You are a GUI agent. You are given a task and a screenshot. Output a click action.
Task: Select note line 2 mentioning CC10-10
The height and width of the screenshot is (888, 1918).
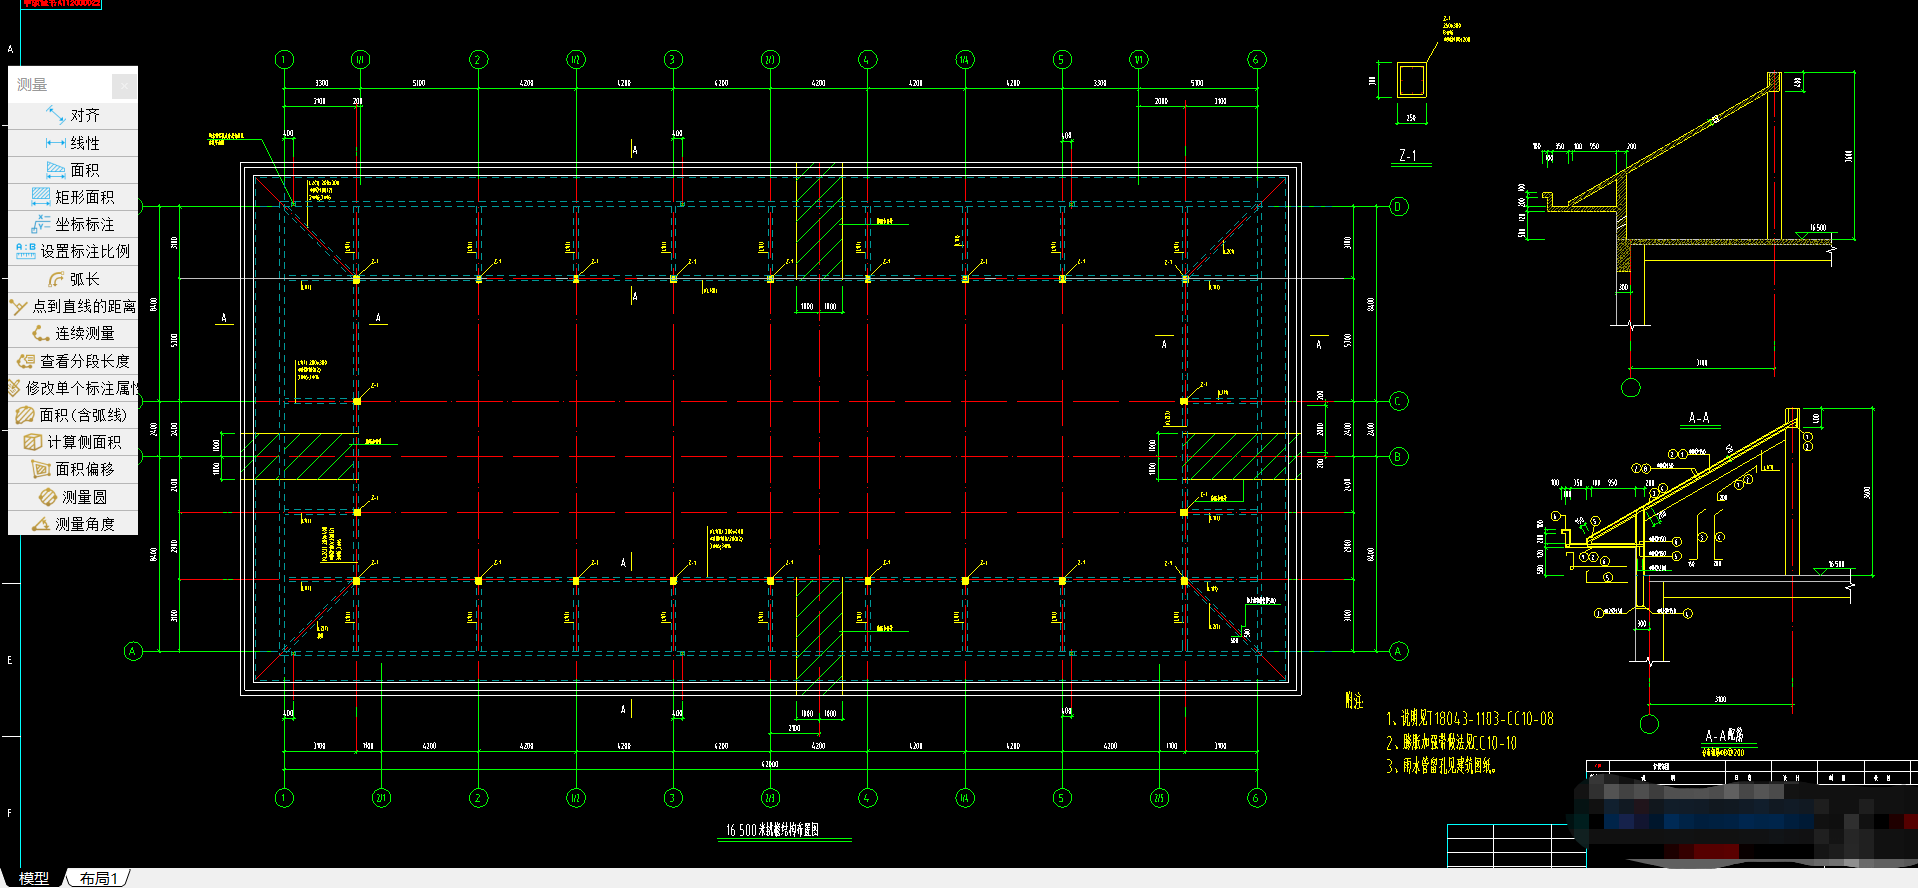[x=1451, y=742]
